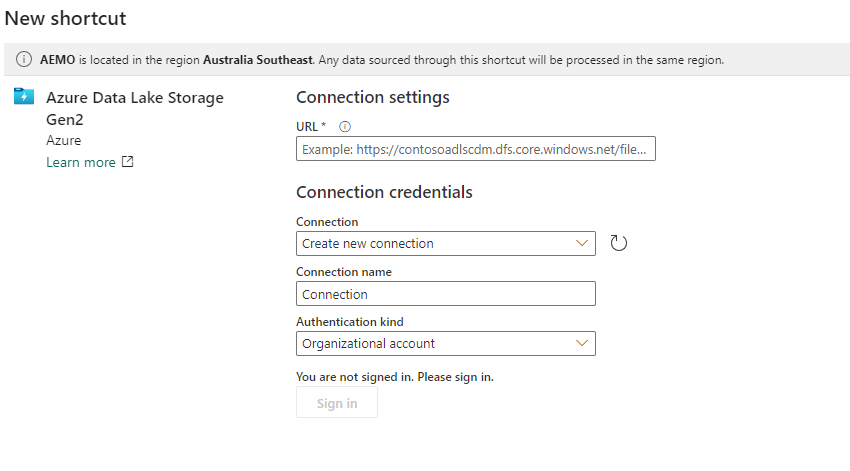Click 'You are not signed in' message
Screen dimensions: 850x471
click(x=395, y=377)
